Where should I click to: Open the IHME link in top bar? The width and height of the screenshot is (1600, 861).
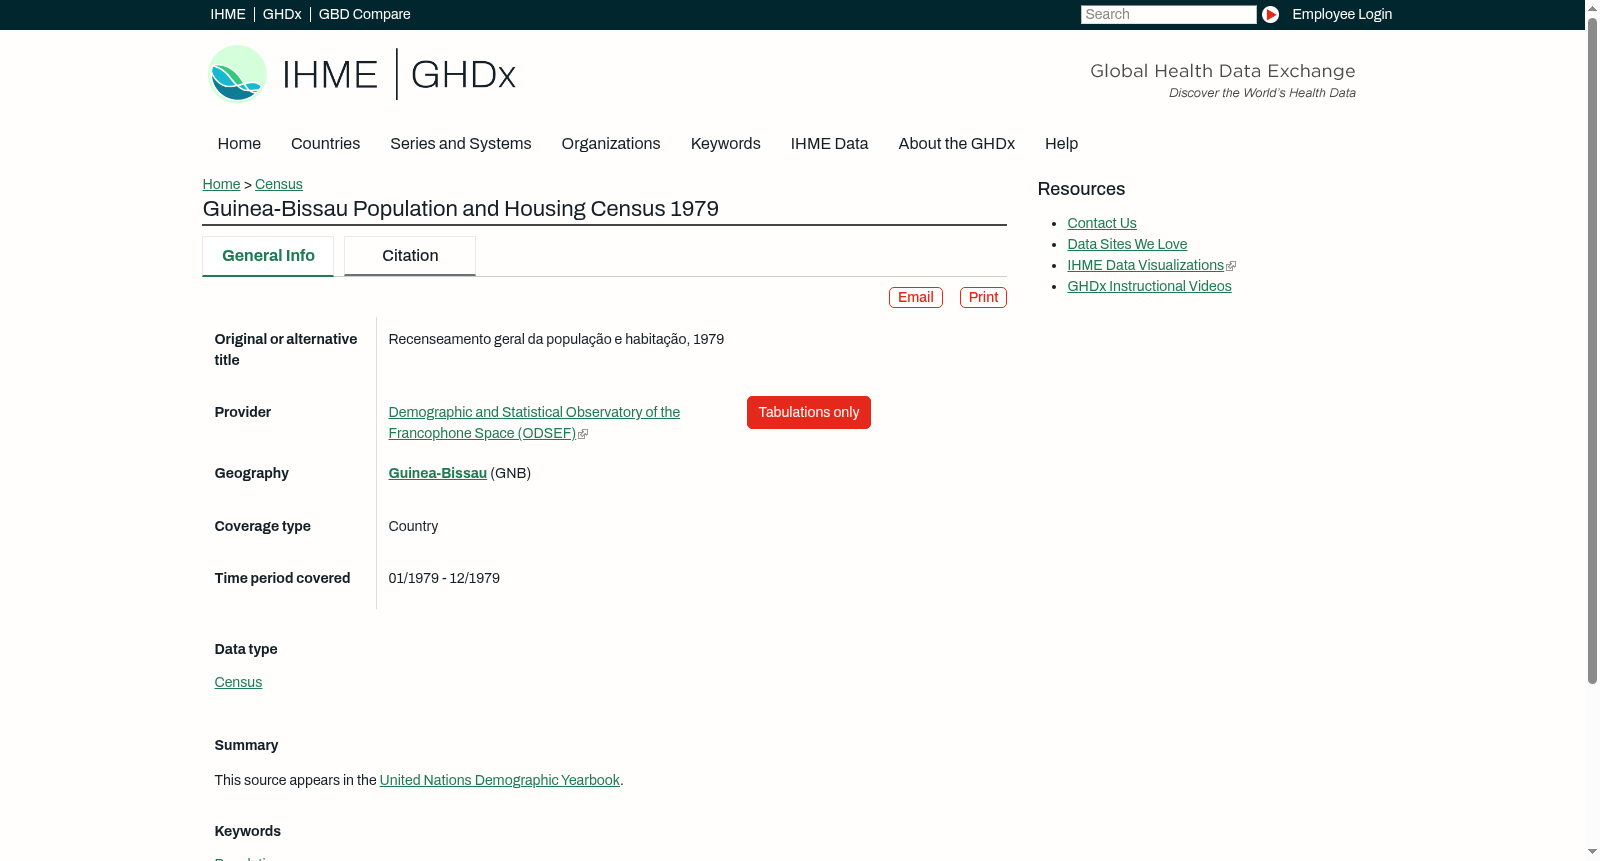[x=228, y=14]
